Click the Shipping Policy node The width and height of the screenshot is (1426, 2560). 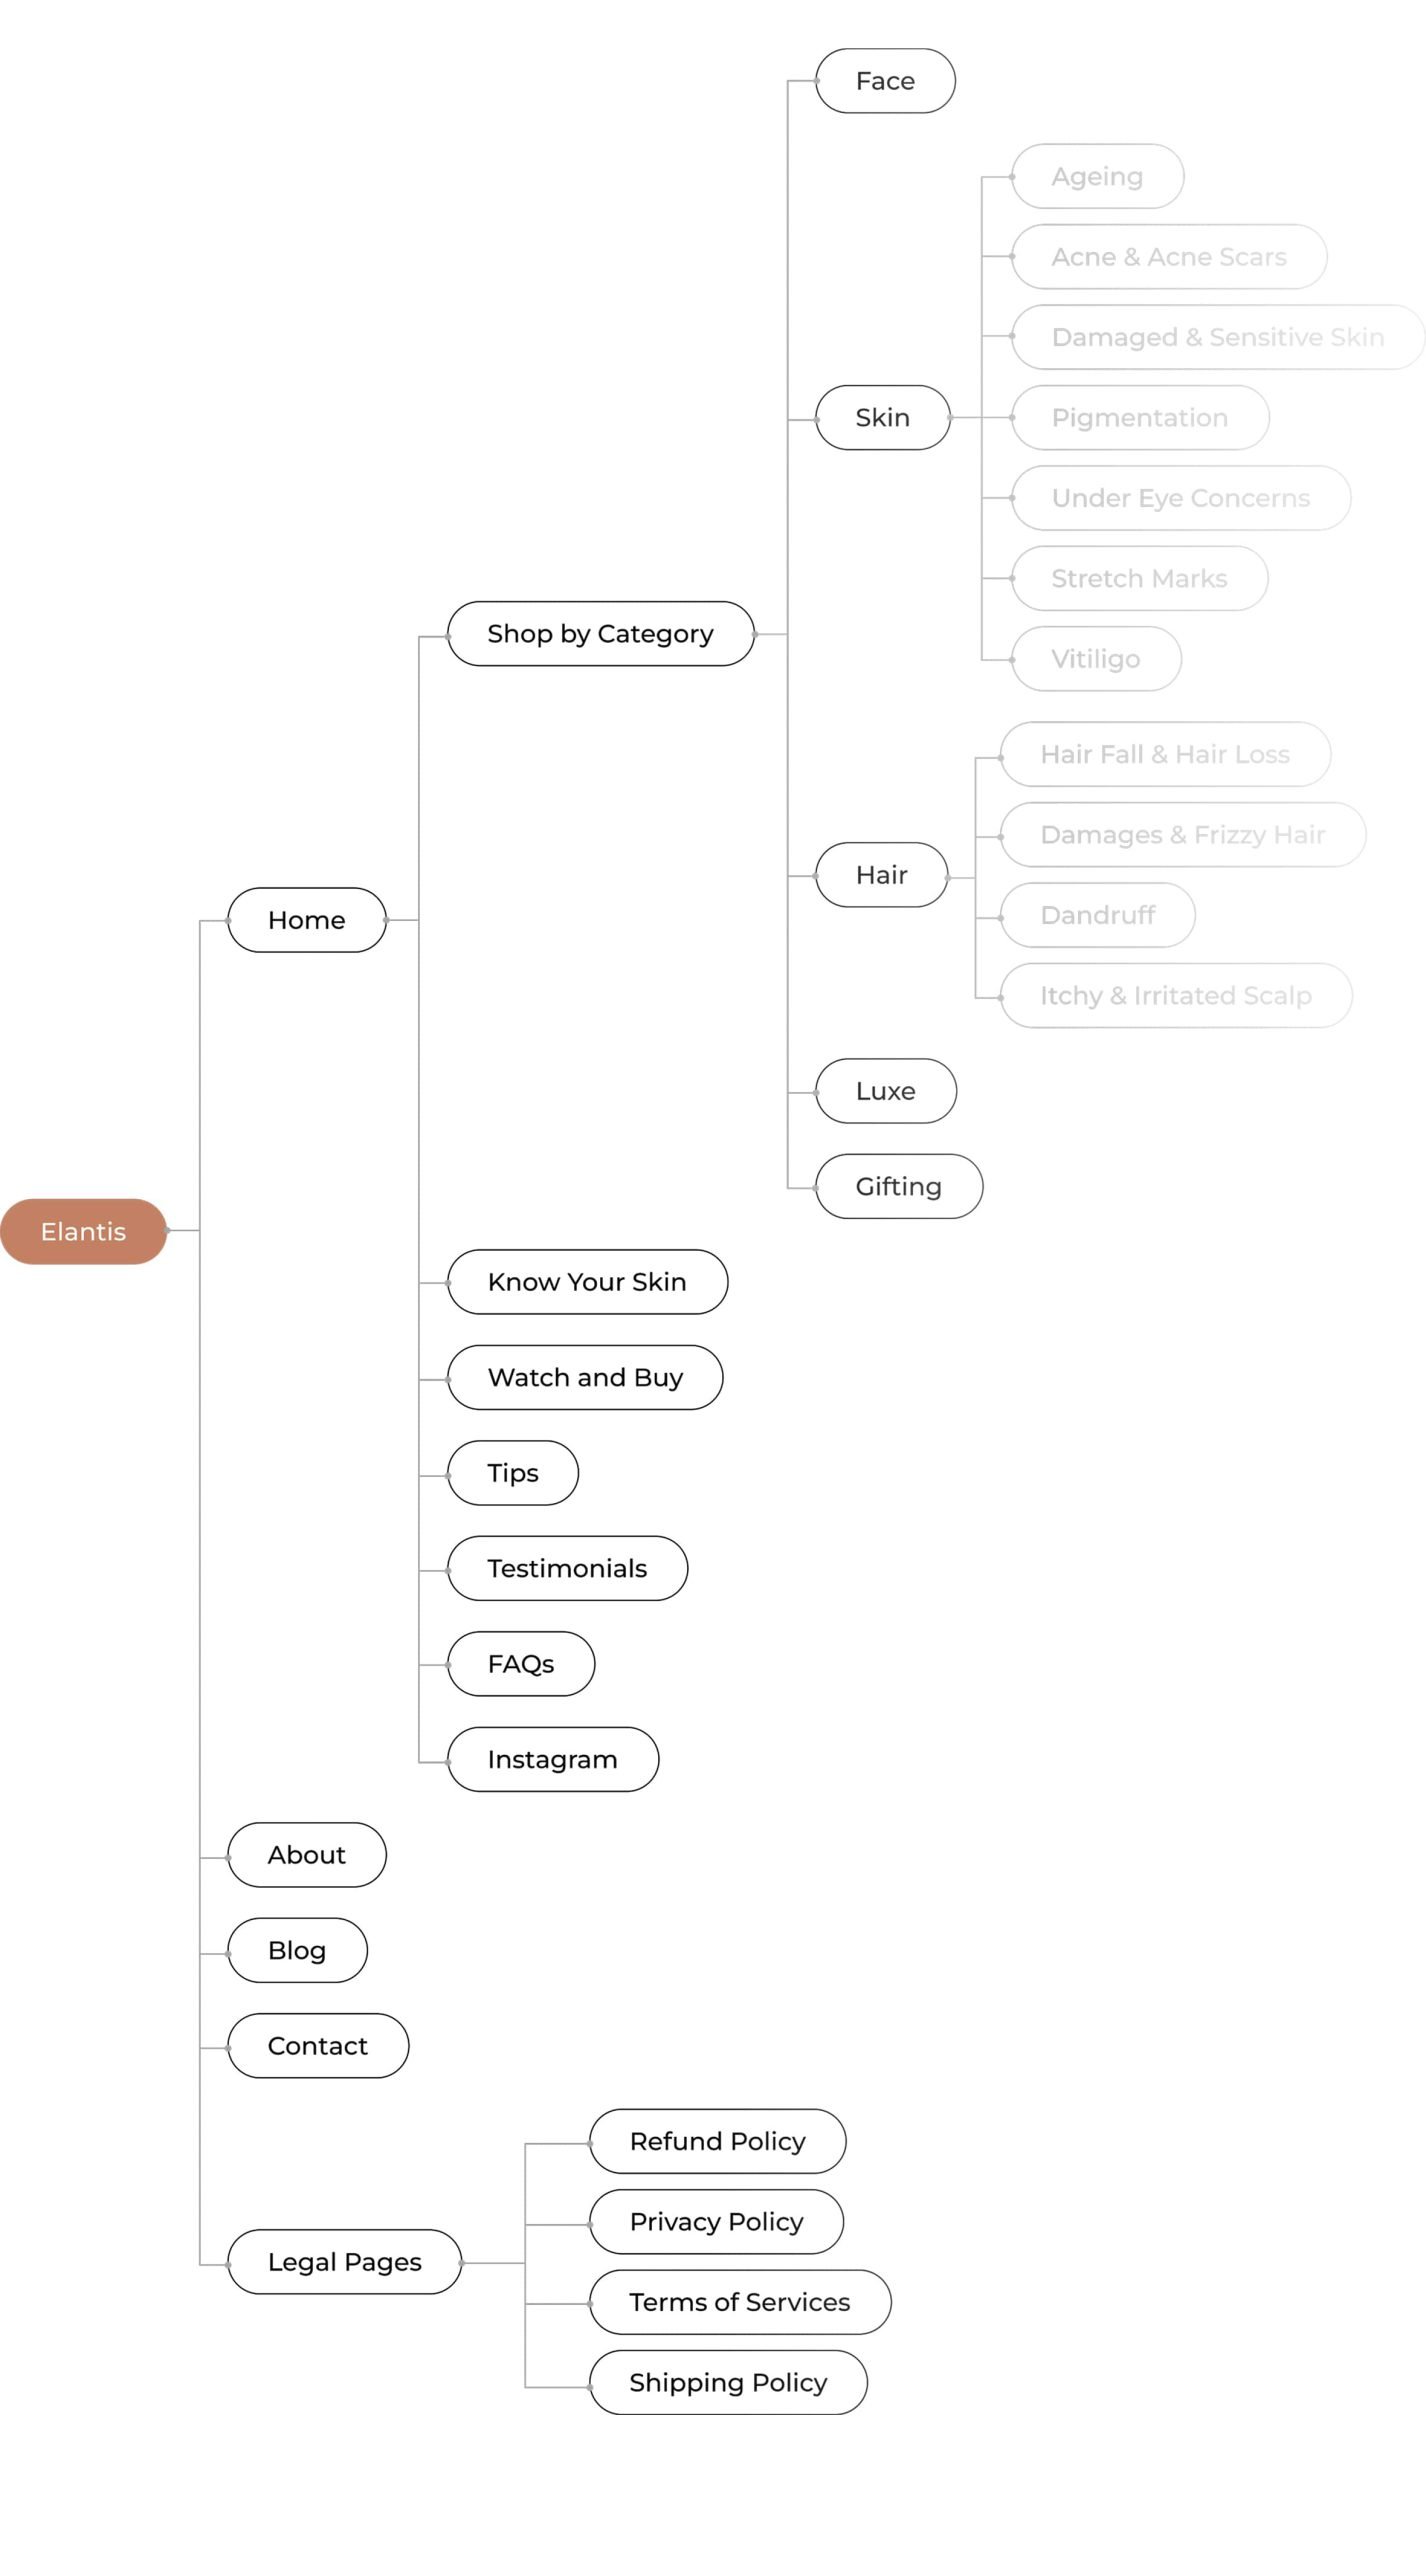[728, 2382]
